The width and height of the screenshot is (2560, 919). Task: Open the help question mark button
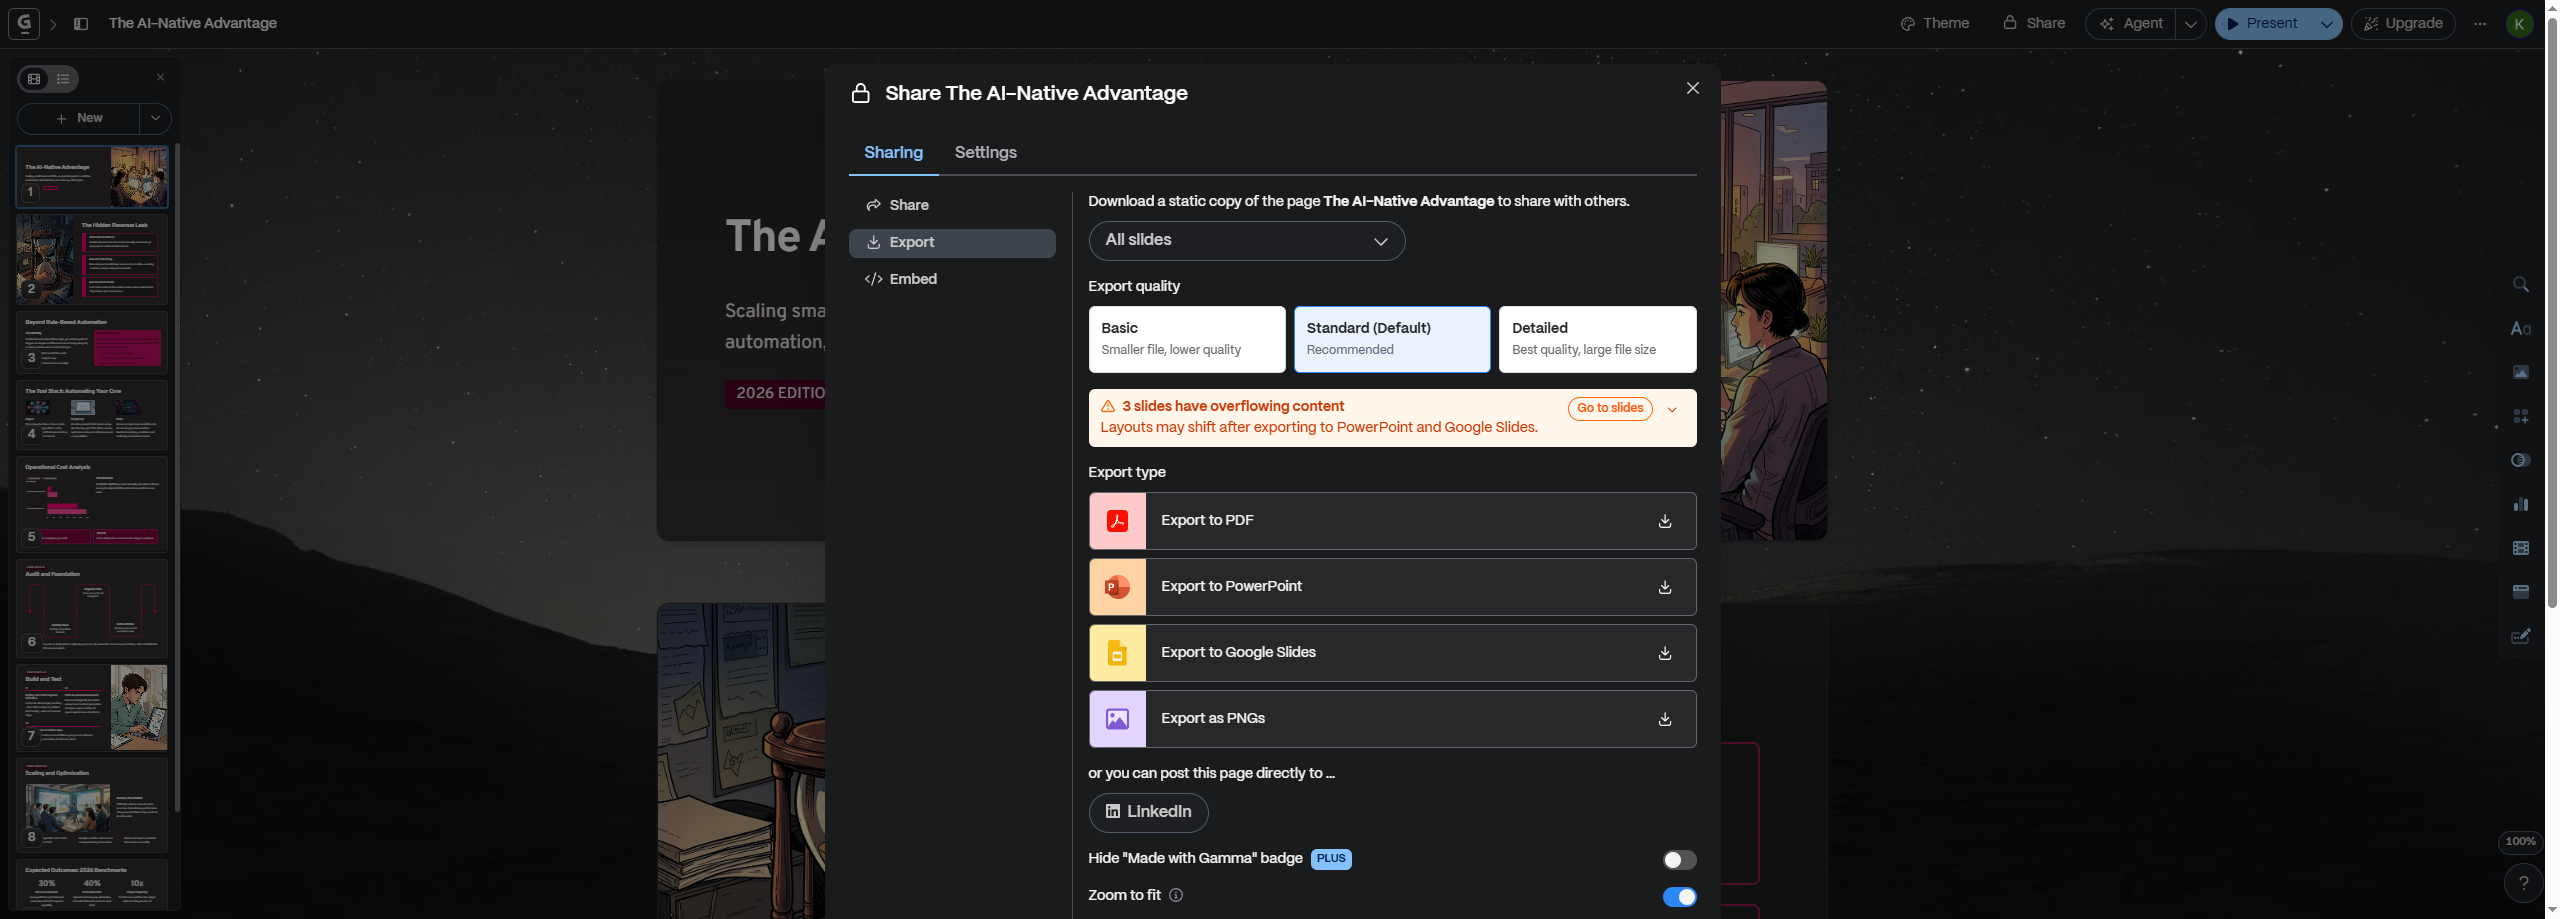pyautogui.click(x=2524, y=882)
